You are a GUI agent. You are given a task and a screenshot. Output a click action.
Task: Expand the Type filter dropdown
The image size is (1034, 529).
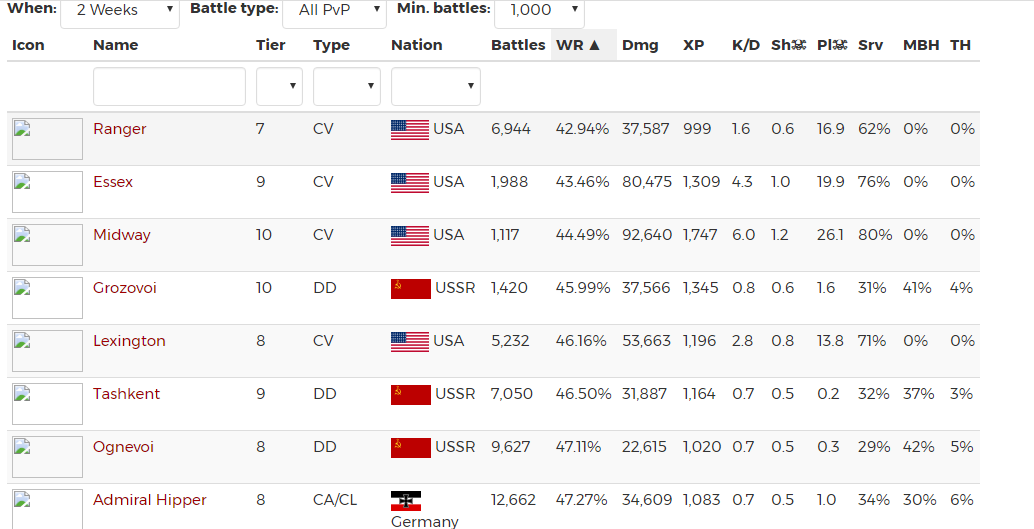pyautogui.click(x=346, y=87)
